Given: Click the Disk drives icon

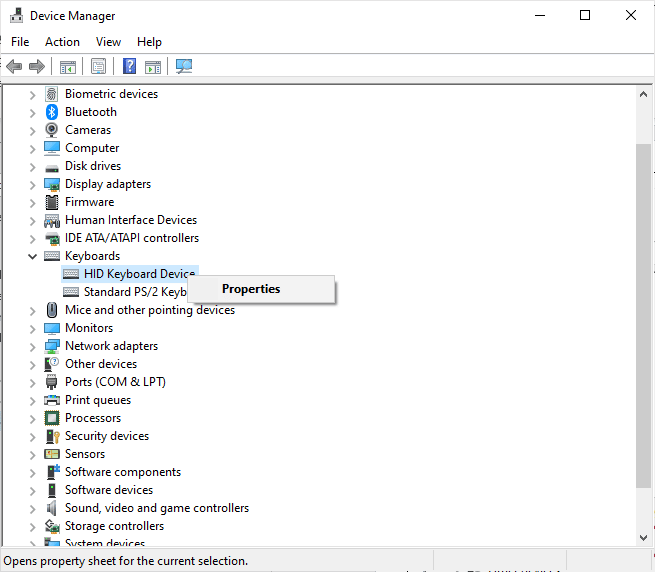Looking at the screenshot, I should 52,168.
